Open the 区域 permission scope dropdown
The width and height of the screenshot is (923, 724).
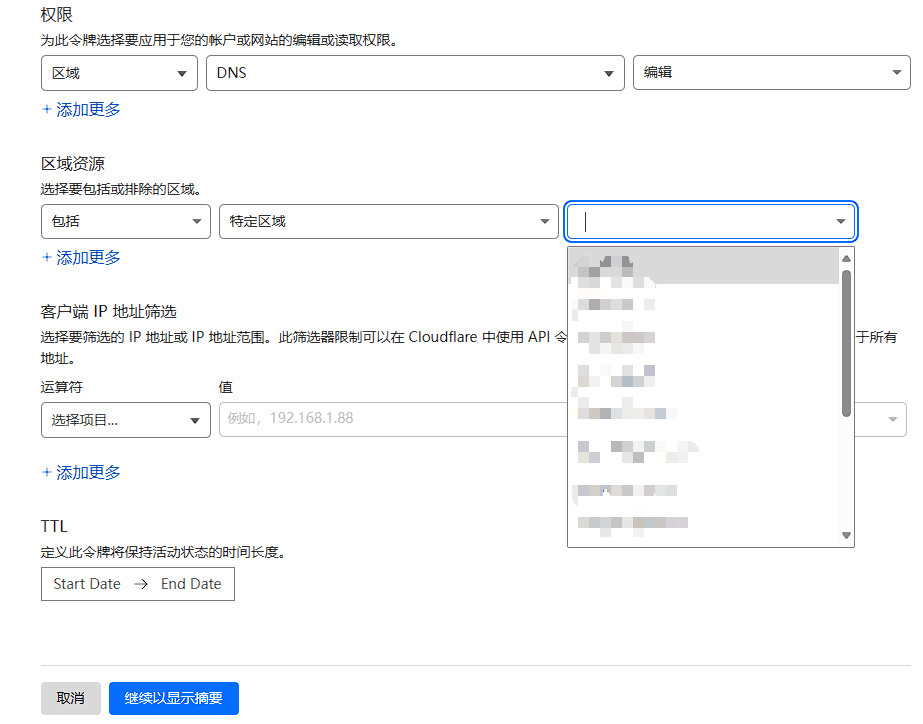click(x=119, y=73)
